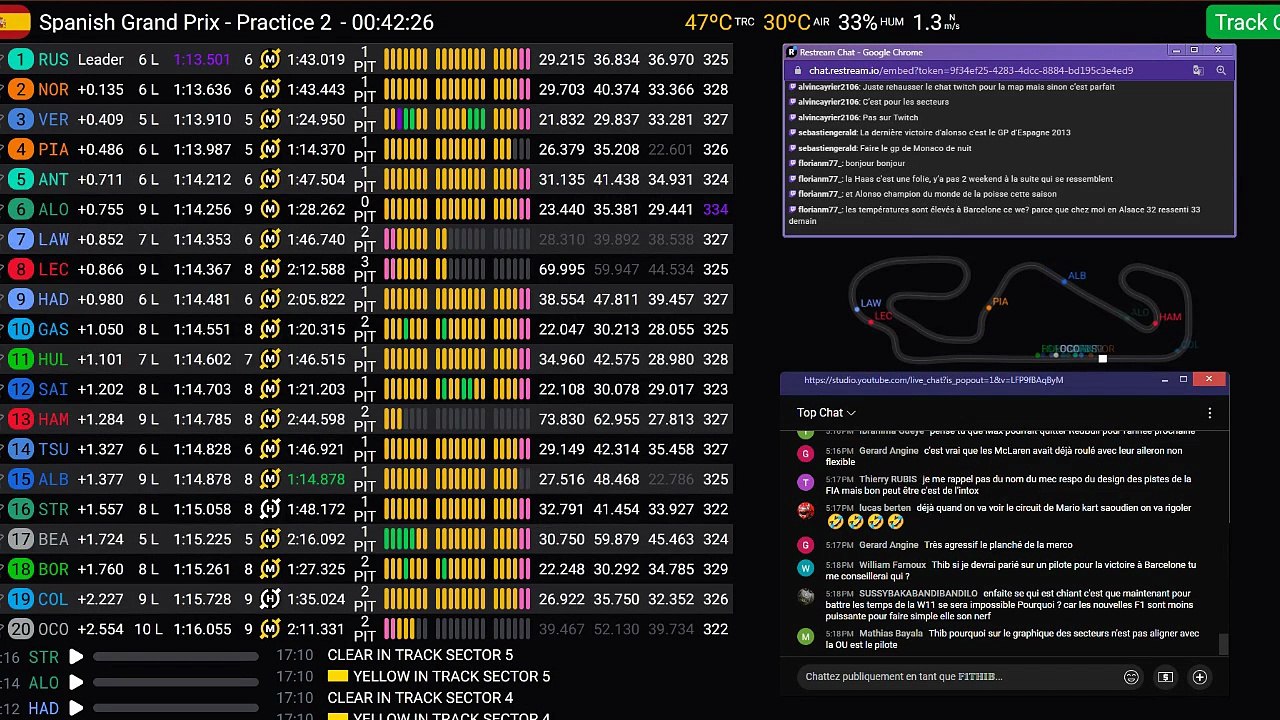
Task: Click username lucas berten in YouTube chat
Action: tap(885, 508)
